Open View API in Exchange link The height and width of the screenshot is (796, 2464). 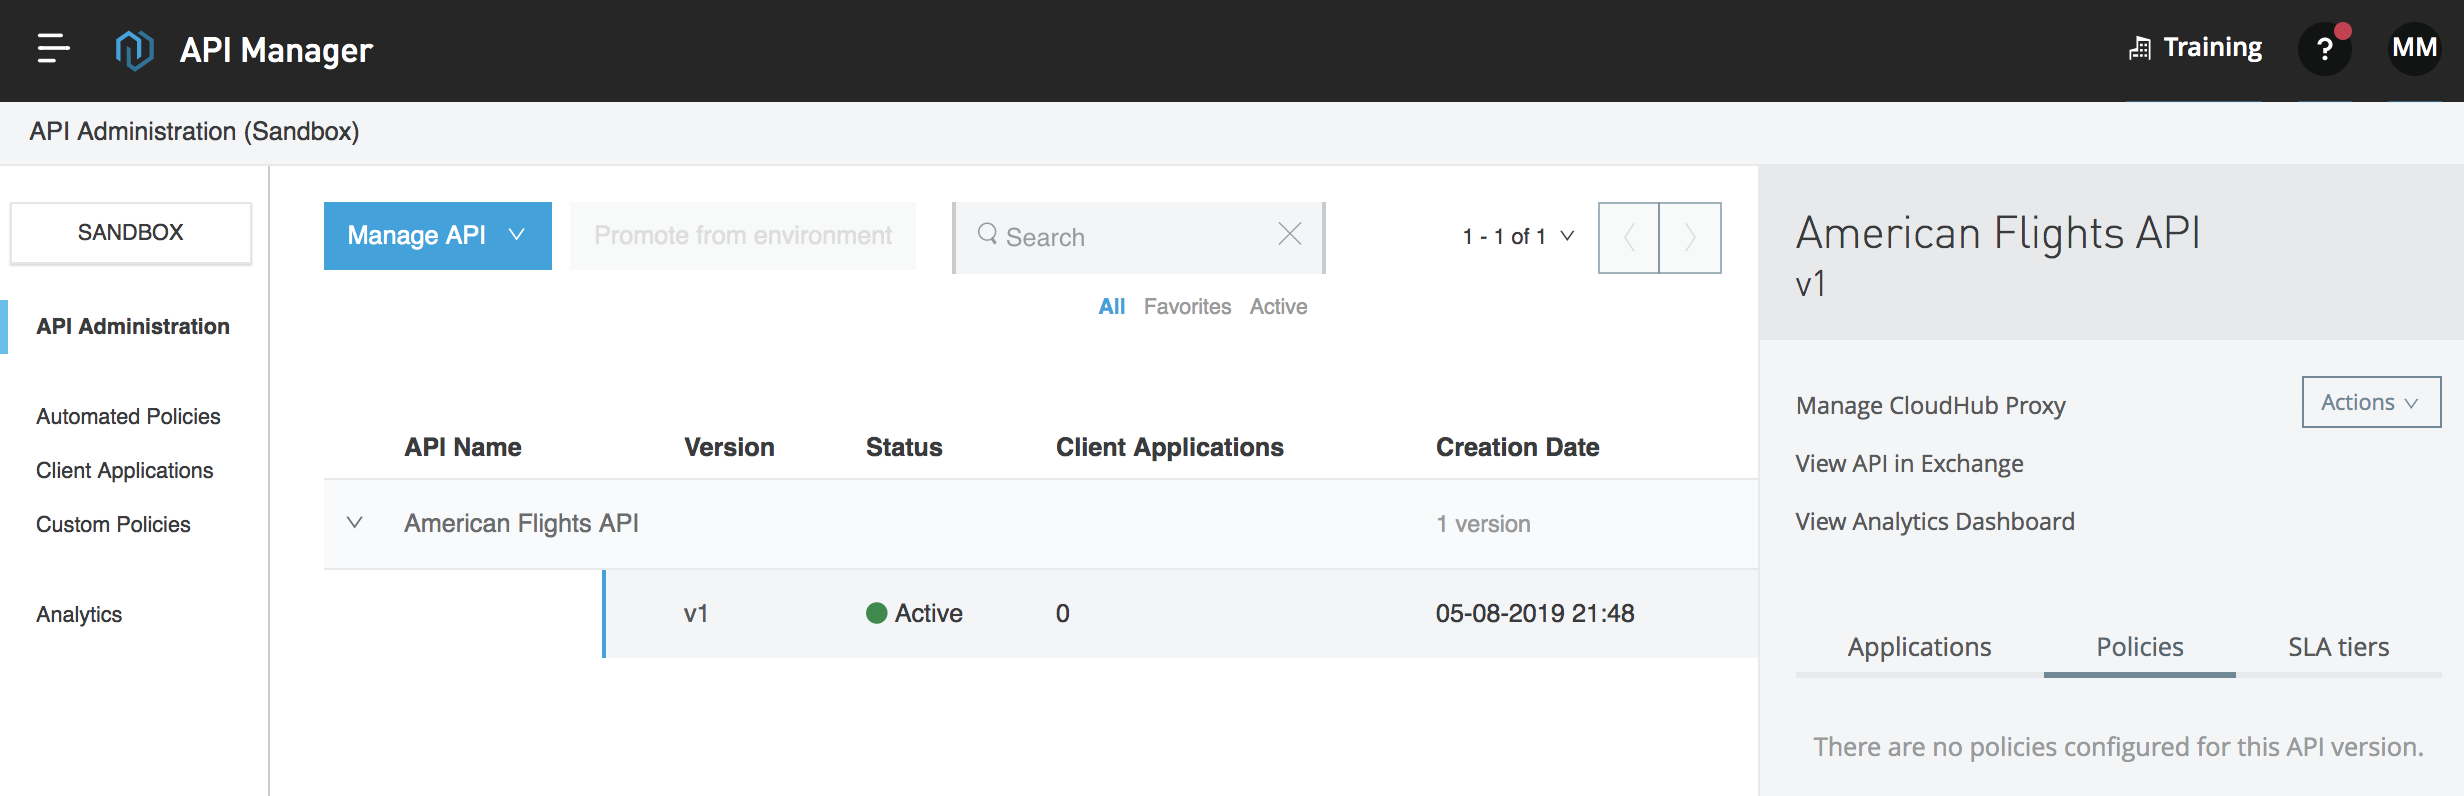click(1909, 464)
